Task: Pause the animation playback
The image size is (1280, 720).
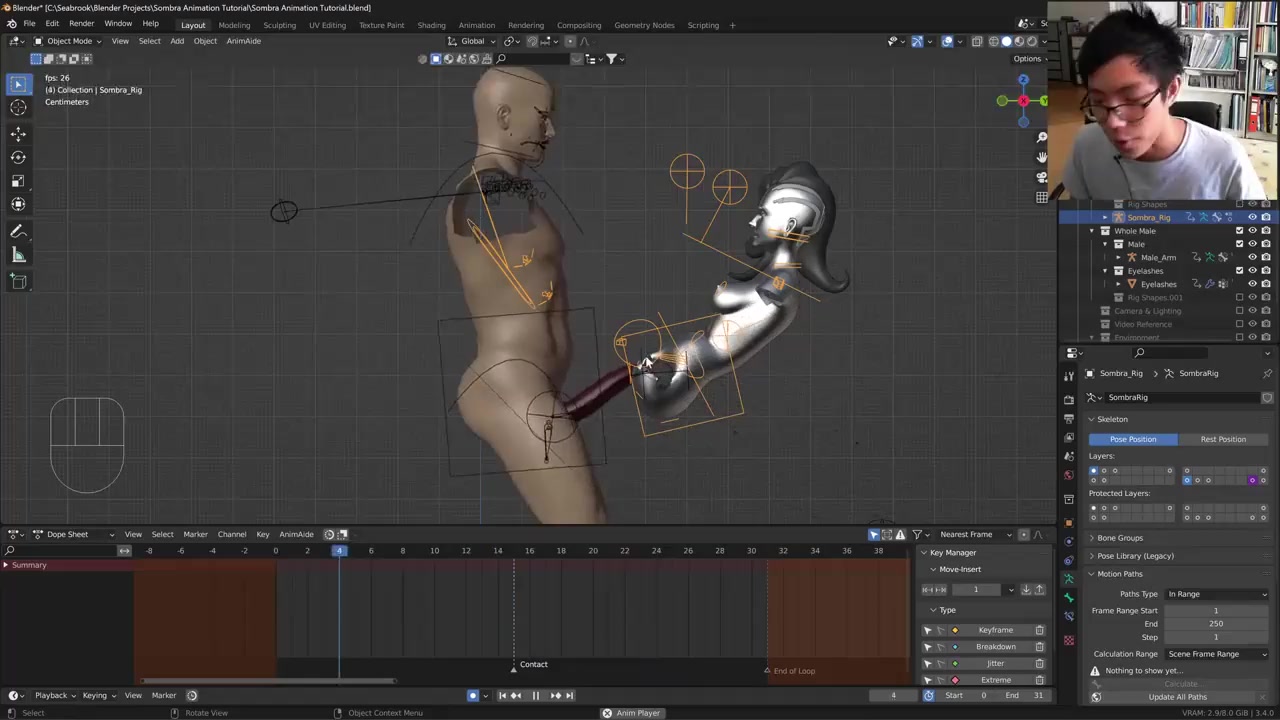Action: click(535, 696)
